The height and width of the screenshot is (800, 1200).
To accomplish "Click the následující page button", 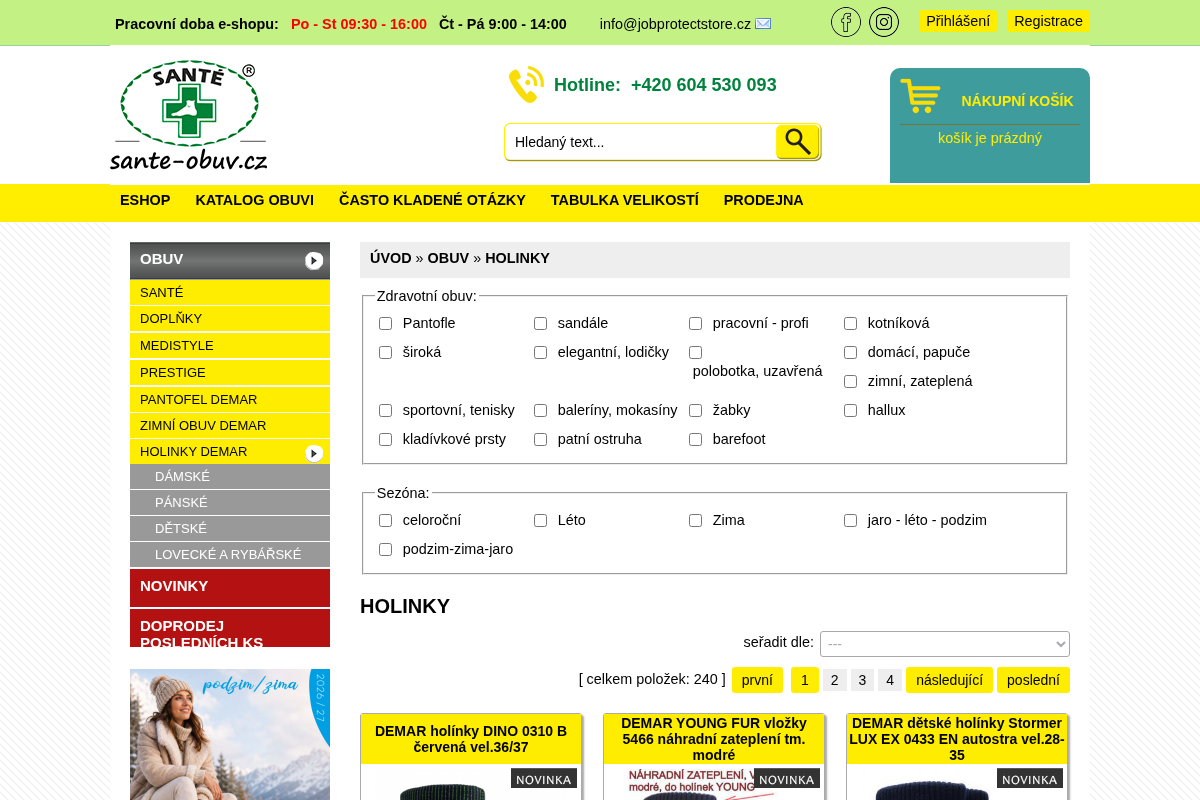I will click(x=949, y=680).
